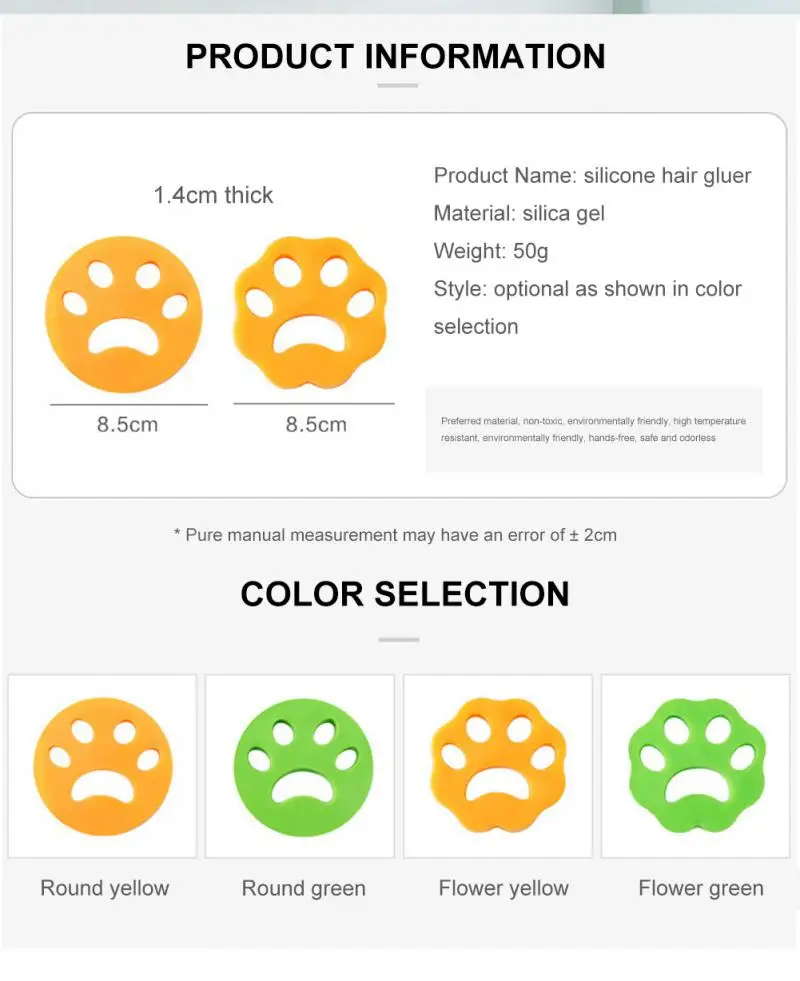Viewport: 800px width, 981px height.
Task: Click the Product Name silicone hair gluer line
Action: pos(592,176)
